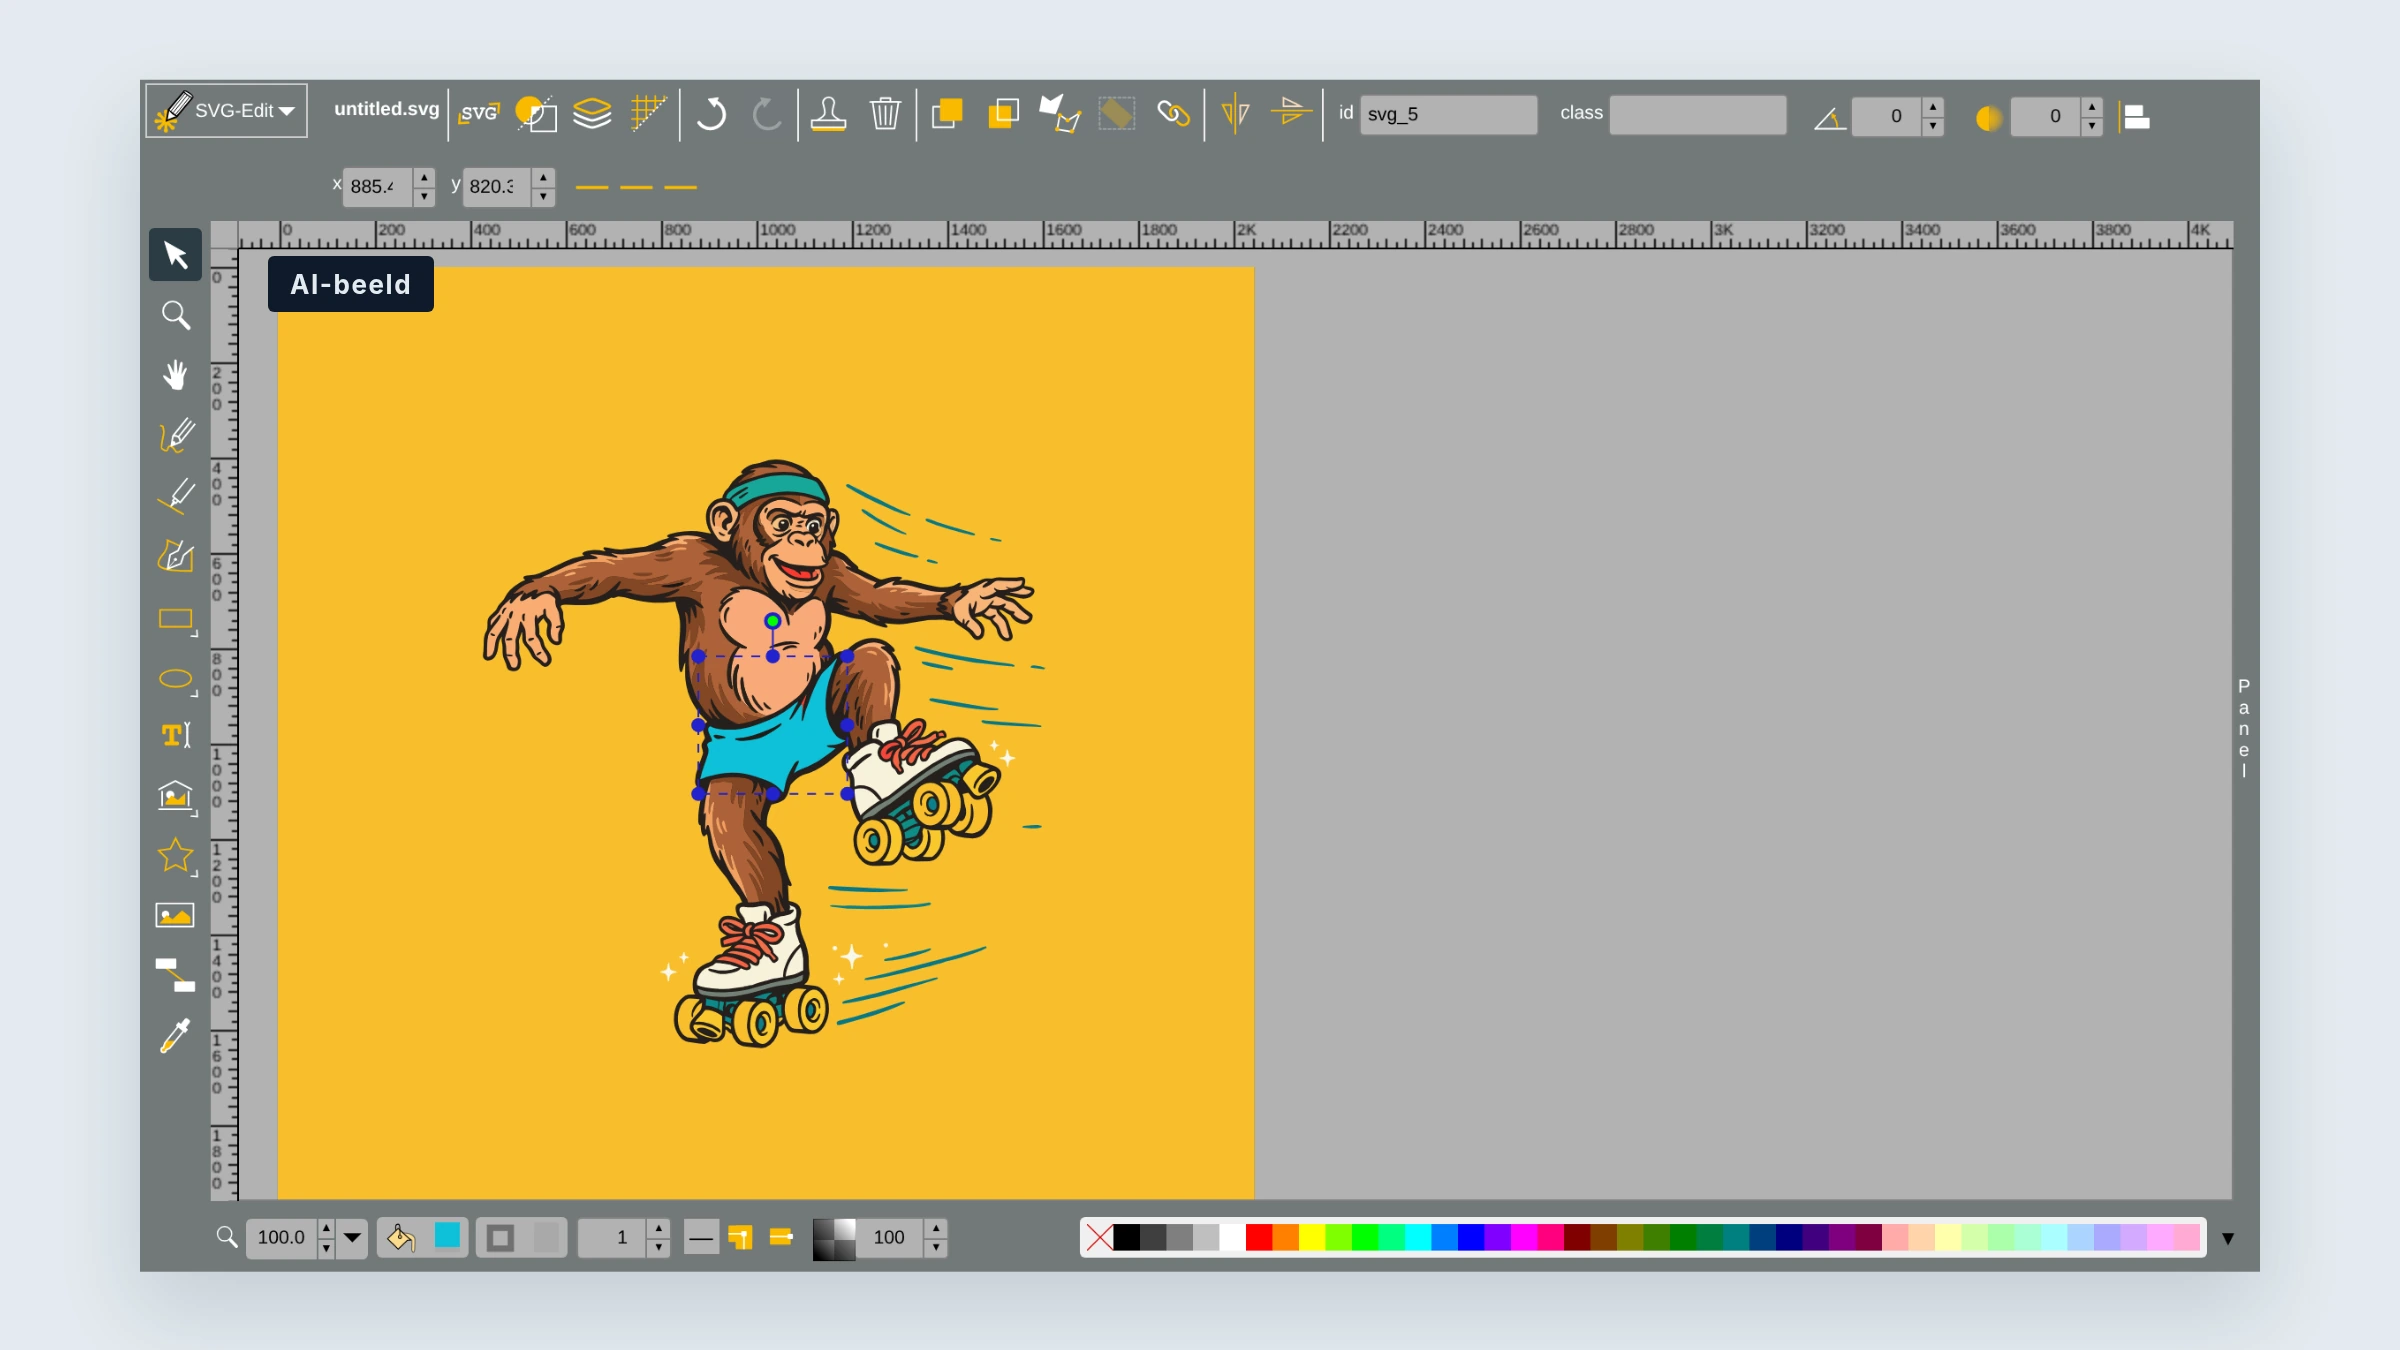The height and width of the screenshot is (1350, 2400).
Task: Choose the Pan hand tool
Action: coord(175,375)
